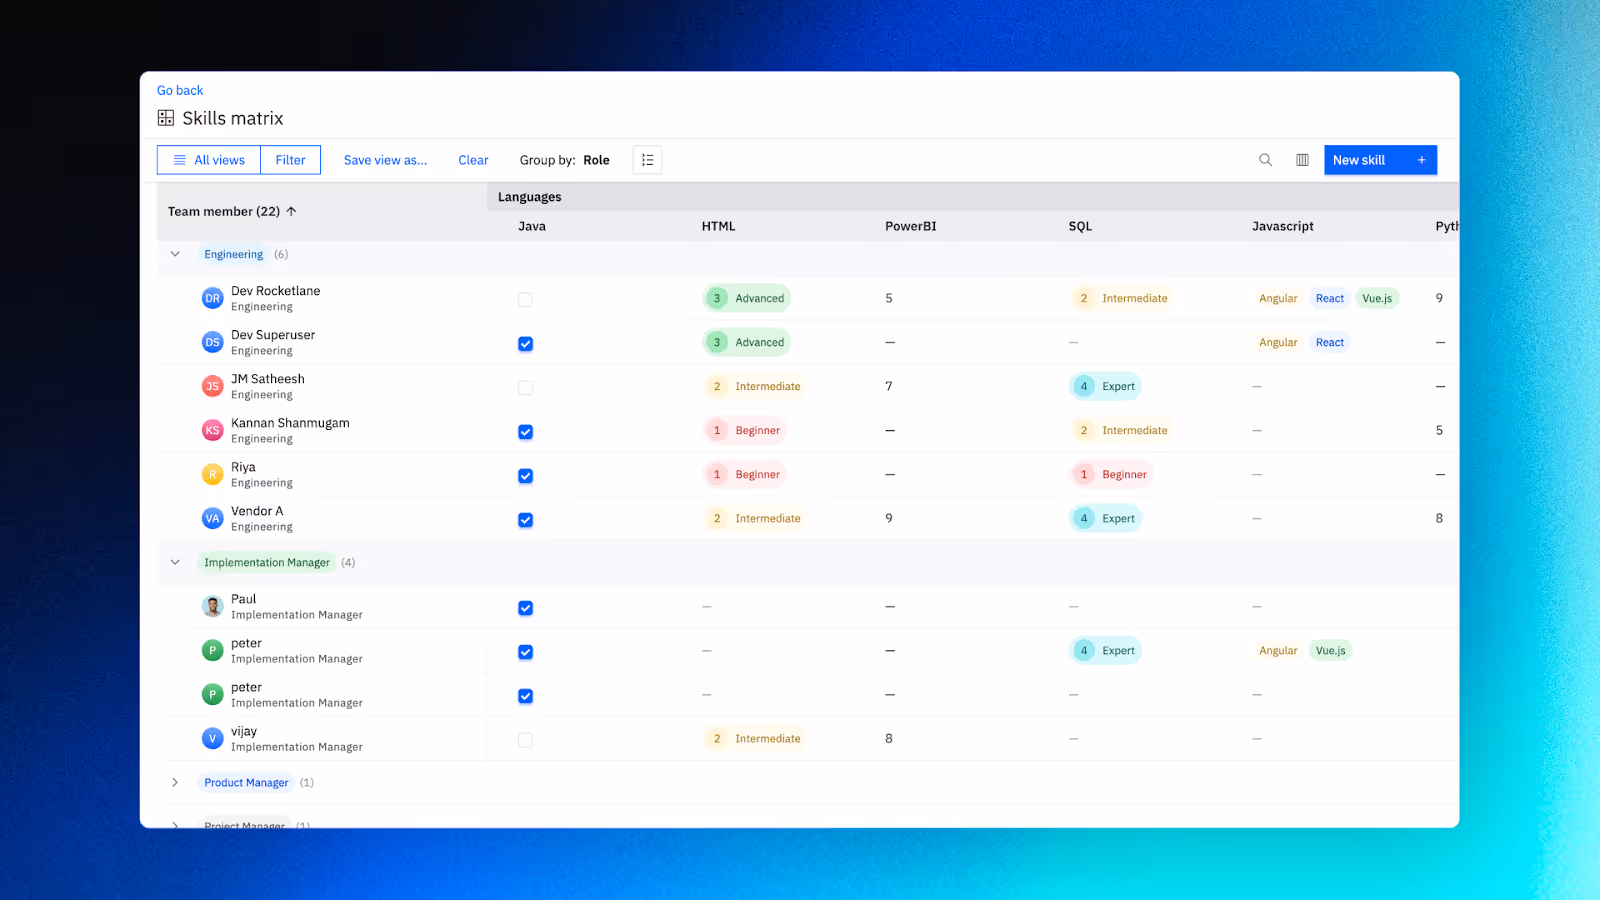Uncheck the Java box for Paul
The image size is (1600, 900).
[x=525, y=607]
